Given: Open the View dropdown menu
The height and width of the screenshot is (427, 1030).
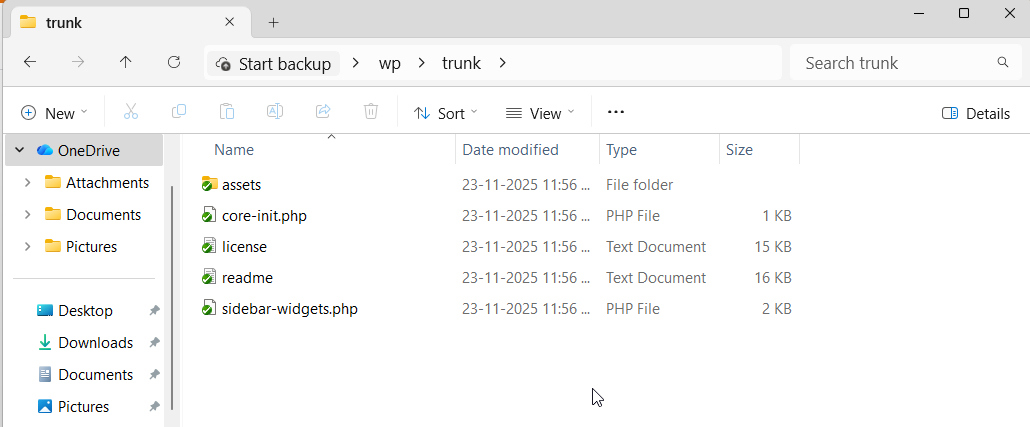Looking at the screenshot, I should click(540, 113).
